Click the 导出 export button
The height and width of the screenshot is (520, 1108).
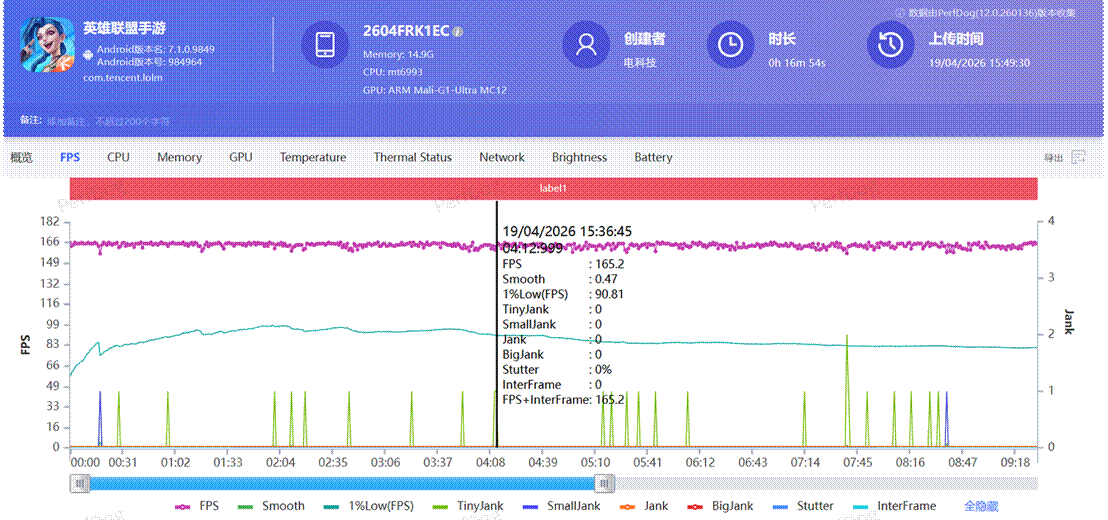[x=1053, y=158]
